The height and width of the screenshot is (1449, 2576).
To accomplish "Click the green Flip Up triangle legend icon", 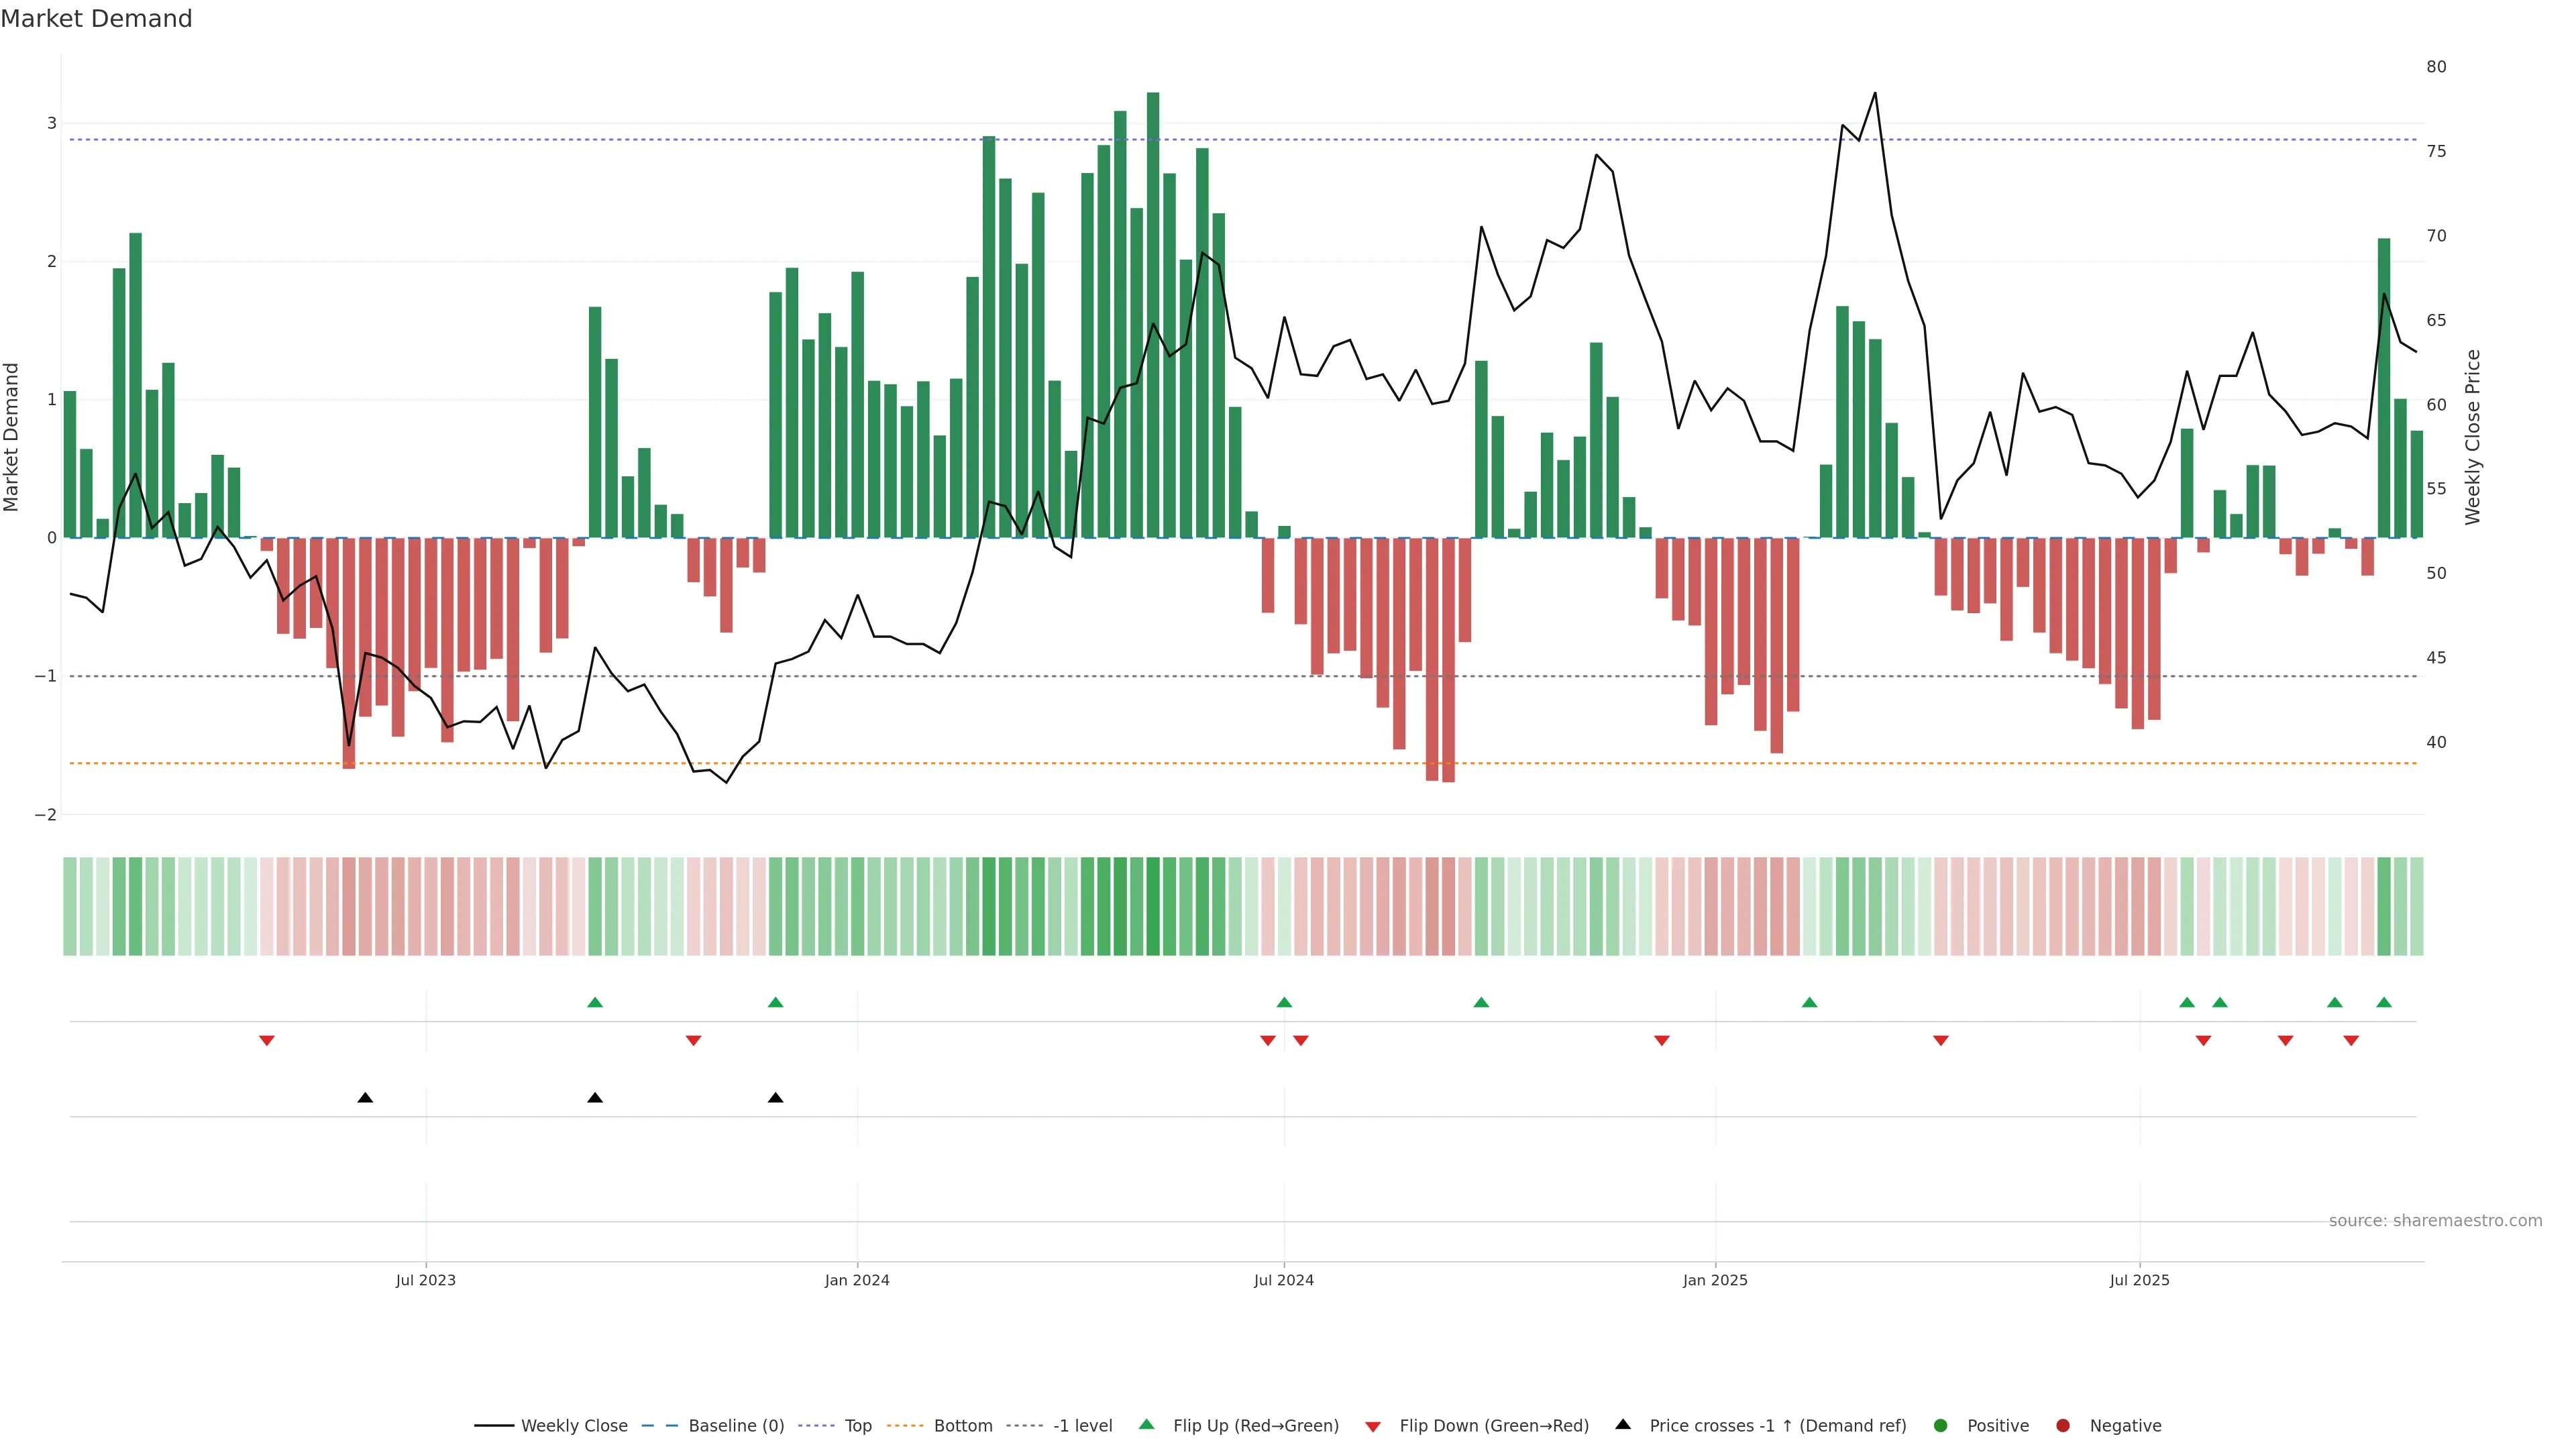I will point(1146,1424).
